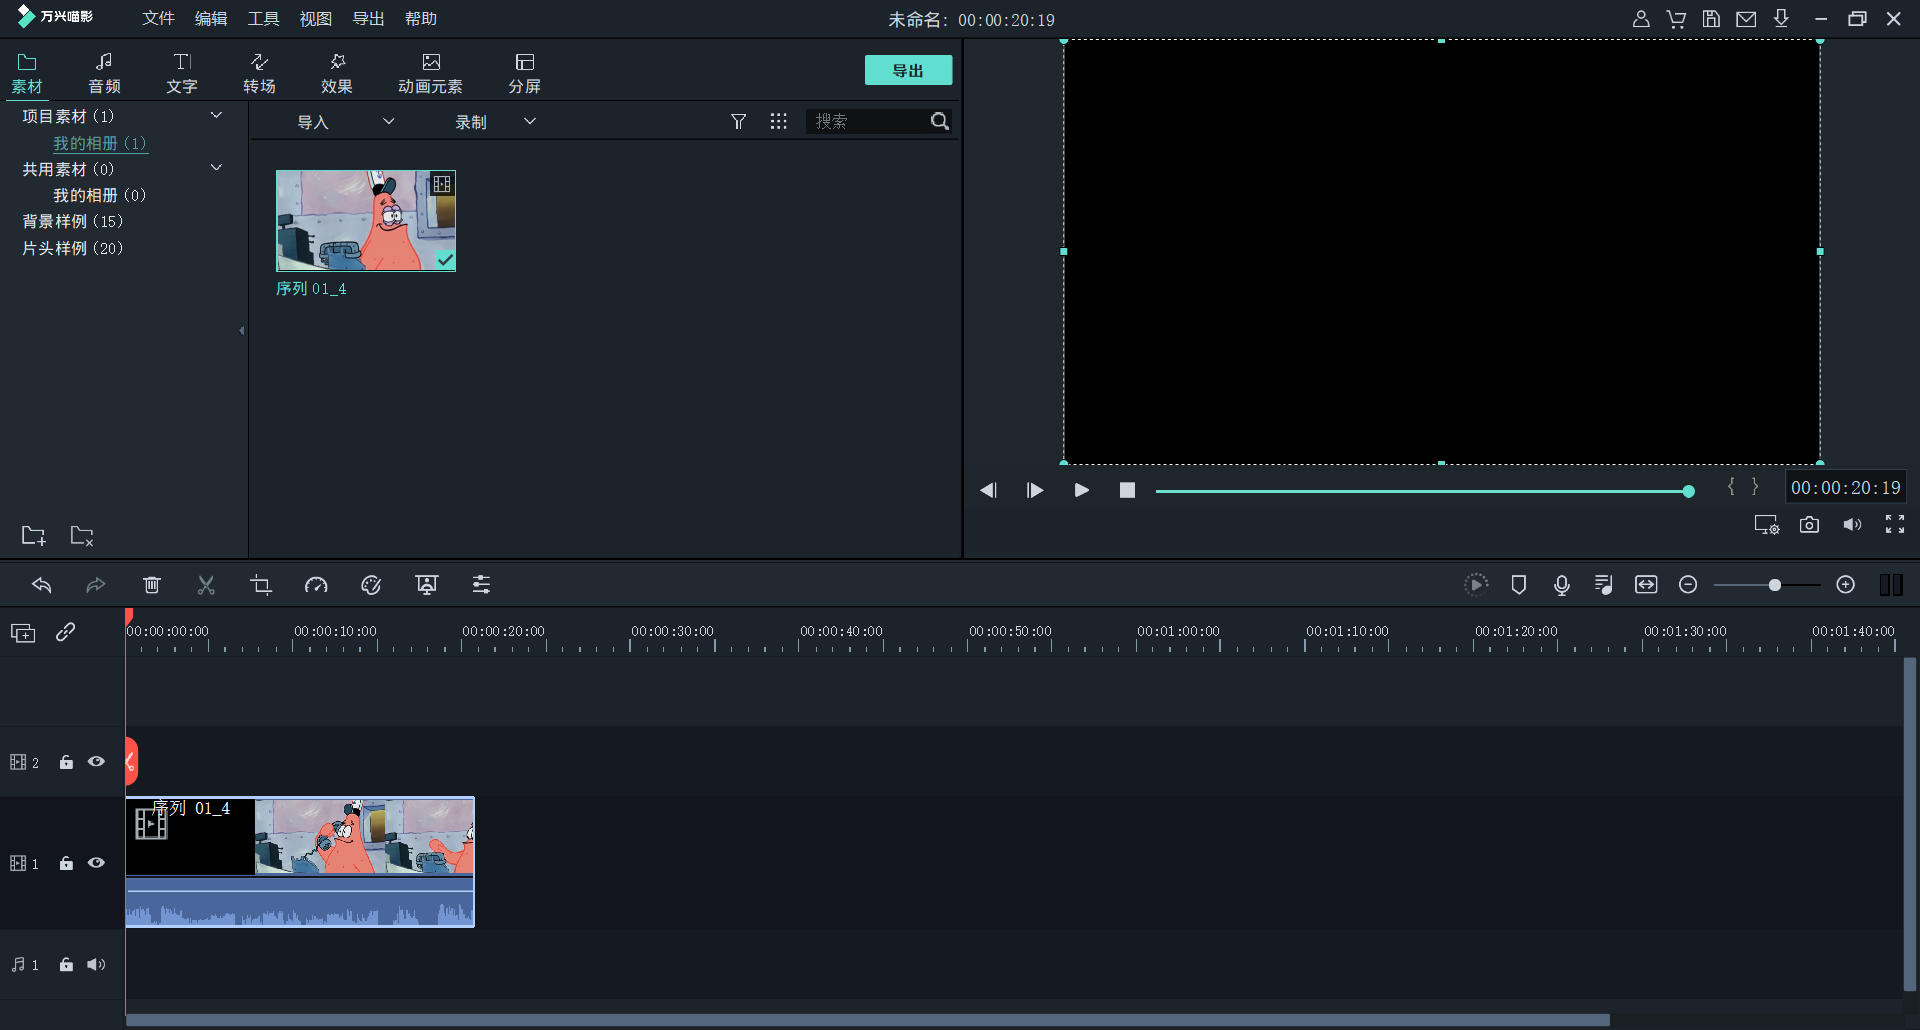Click the split scissors tool in timeline toolbar
The image size is (1920, 1030).
coord(206,585)
